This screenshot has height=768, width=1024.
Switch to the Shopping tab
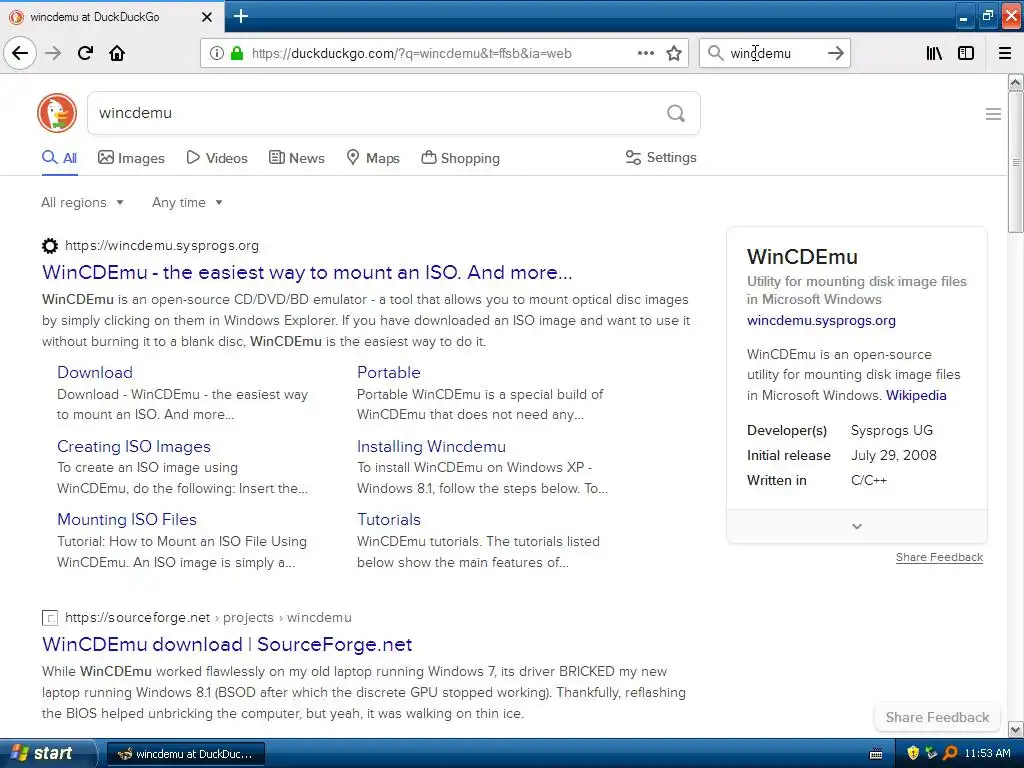(x=460, y=158)
